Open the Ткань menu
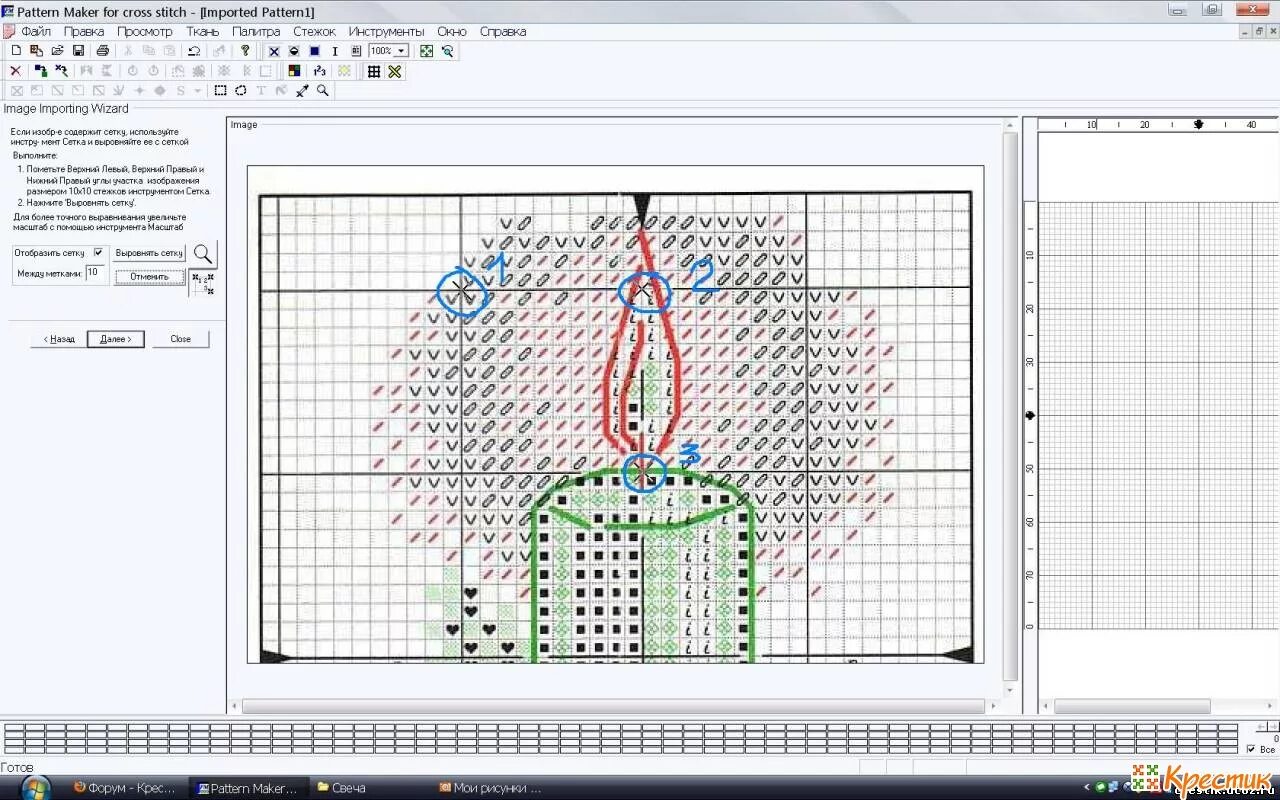1280x800 pixels. pyautogui.click(x=202, y=31)
